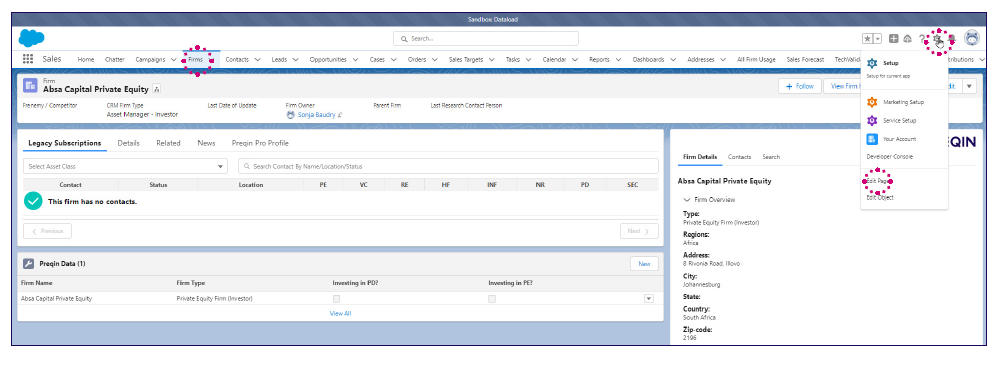Switch to the Details tab

point(129,143)
